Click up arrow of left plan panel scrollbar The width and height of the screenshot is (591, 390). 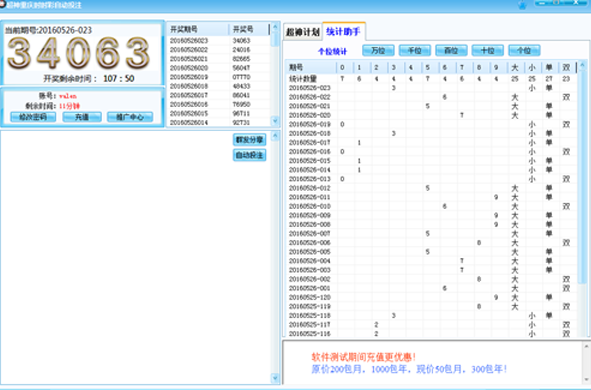click(x=275, y=135)
